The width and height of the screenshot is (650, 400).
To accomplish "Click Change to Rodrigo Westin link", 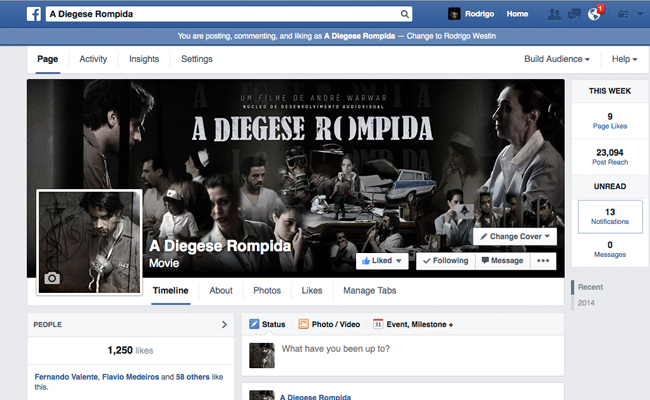I will [x=451, y=36].
